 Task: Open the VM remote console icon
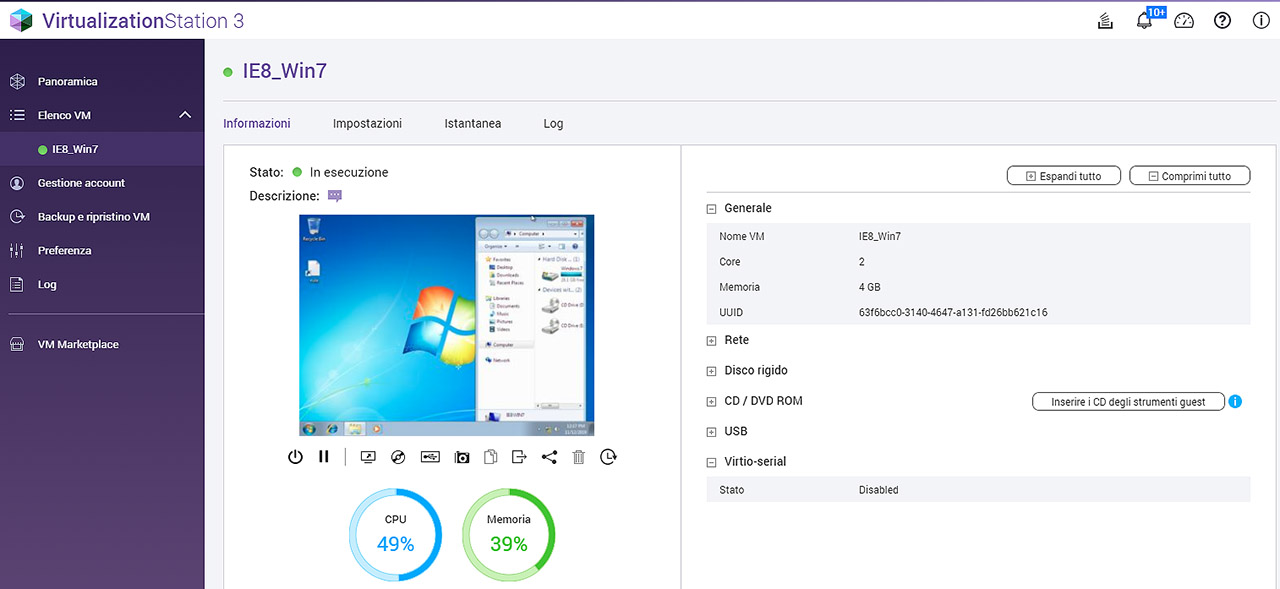(368, 457)
